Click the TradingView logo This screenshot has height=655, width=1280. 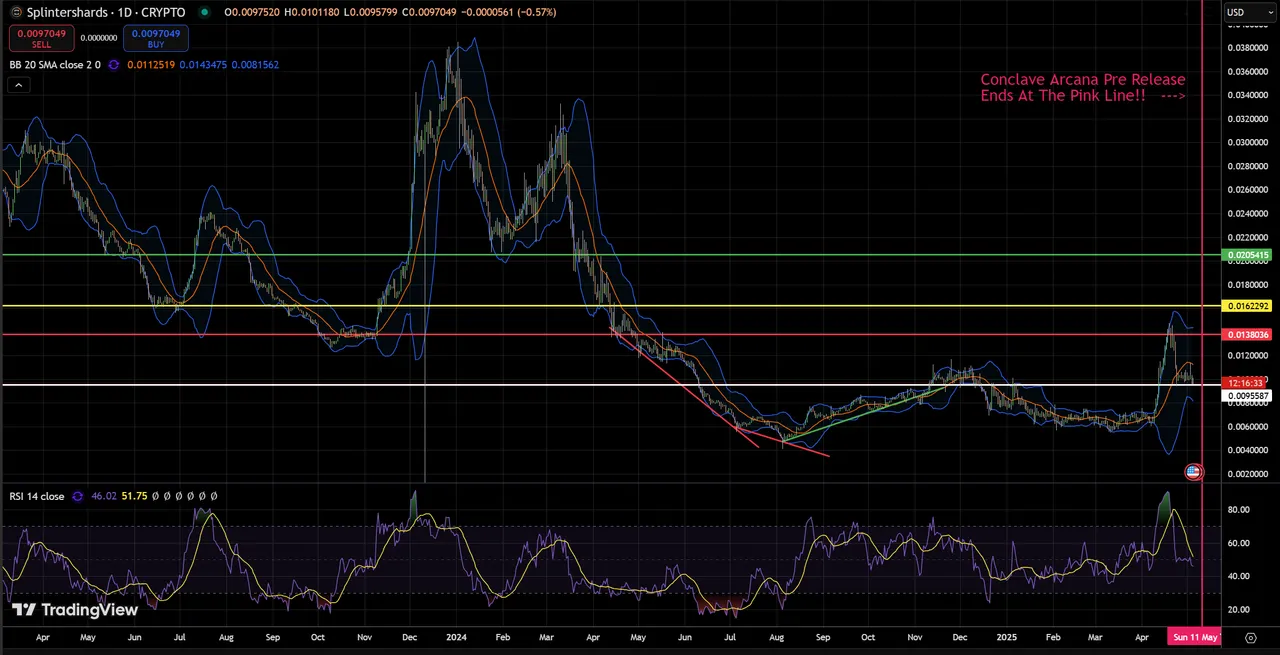75,609
